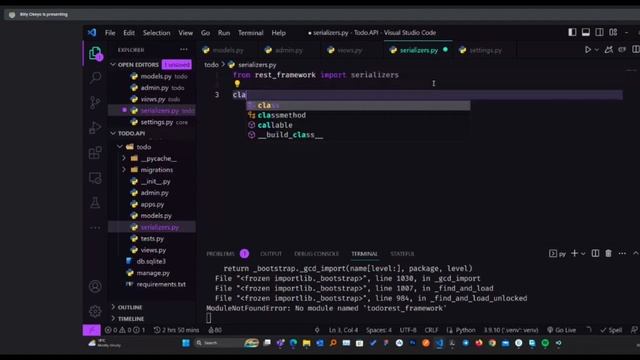Switch to the Debug Console panel tab
Screen dimensions: 640x360
[316, 254]
